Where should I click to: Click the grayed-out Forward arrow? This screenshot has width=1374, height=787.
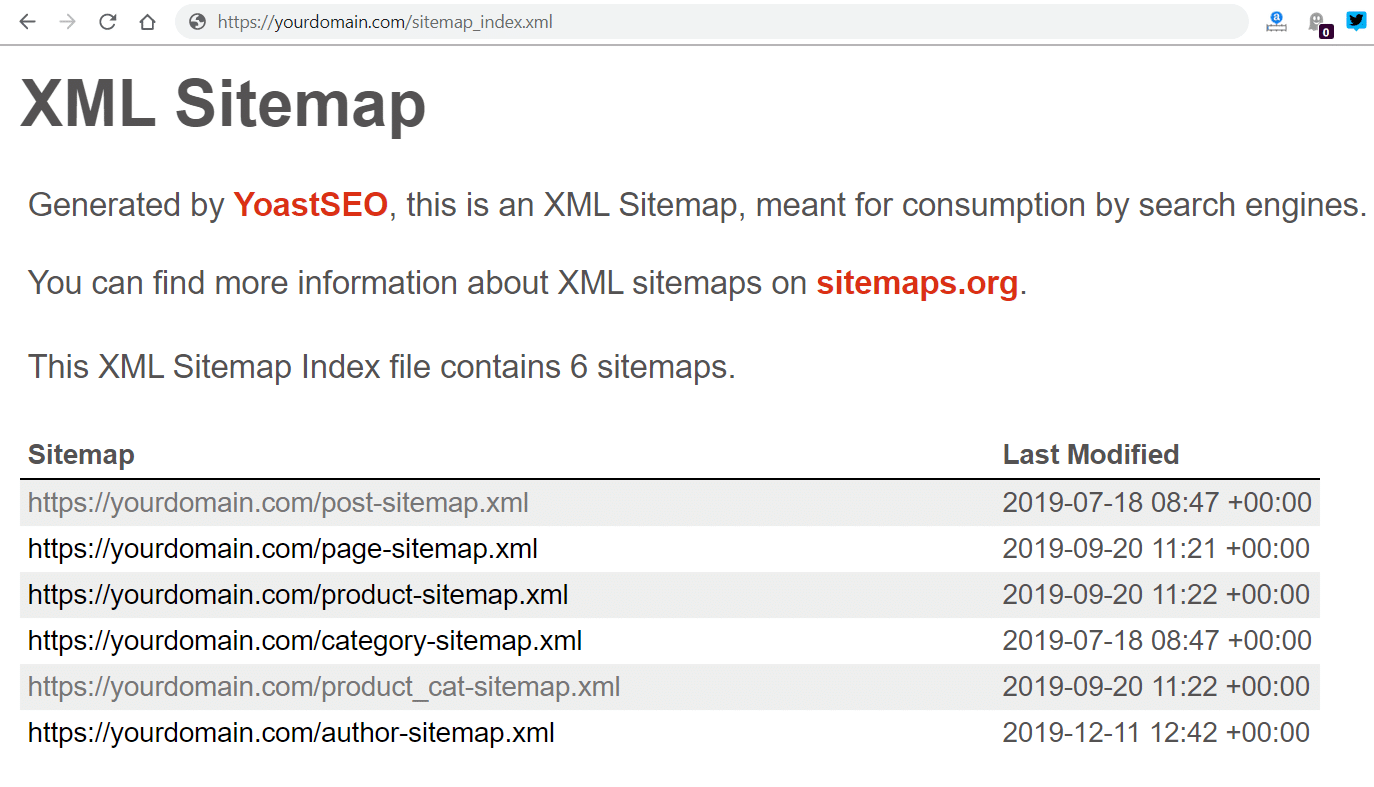(x=67, y=22)
